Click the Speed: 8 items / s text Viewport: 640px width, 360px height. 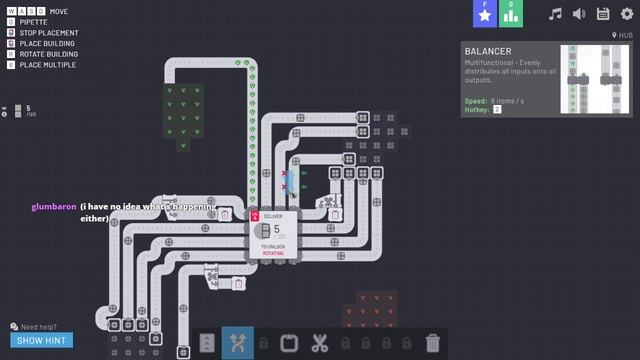(x=494, y=101)
